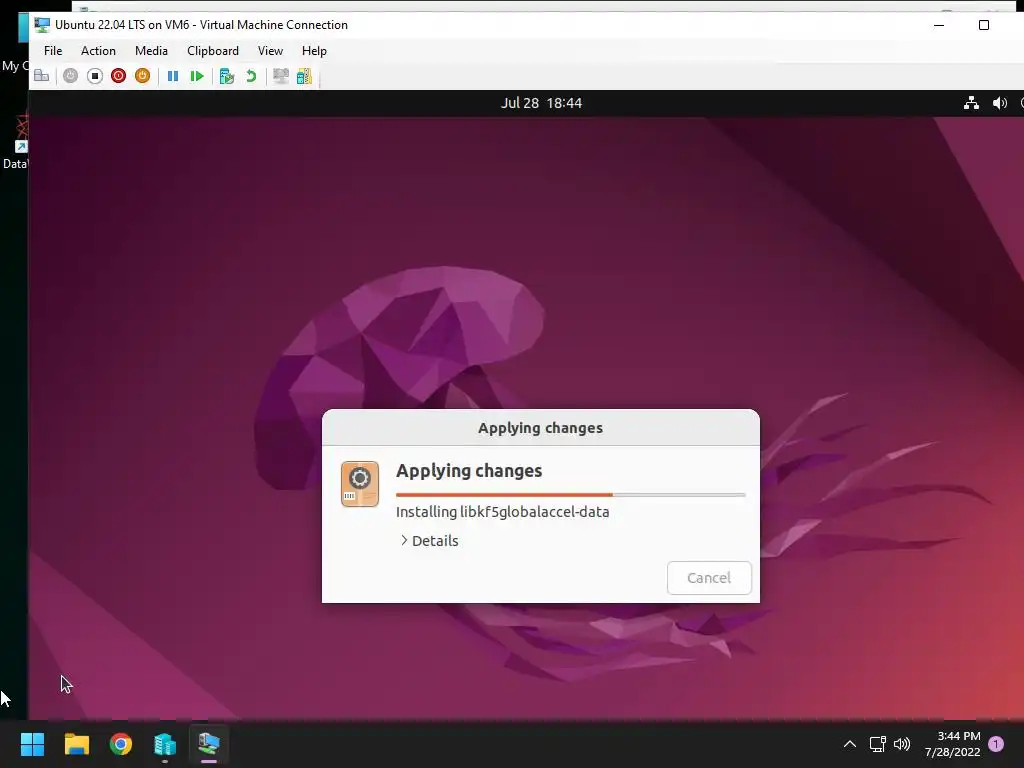
Task: Open the View menu
Action: pyautogui.click(x=270, y=51)
